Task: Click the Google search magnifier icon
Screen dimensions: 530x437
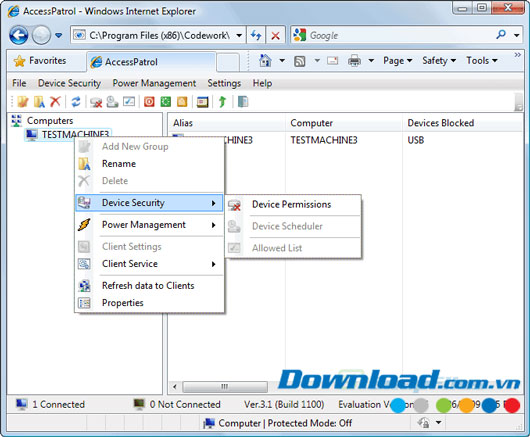Action: pyautogui.click(x=501, y=35)
